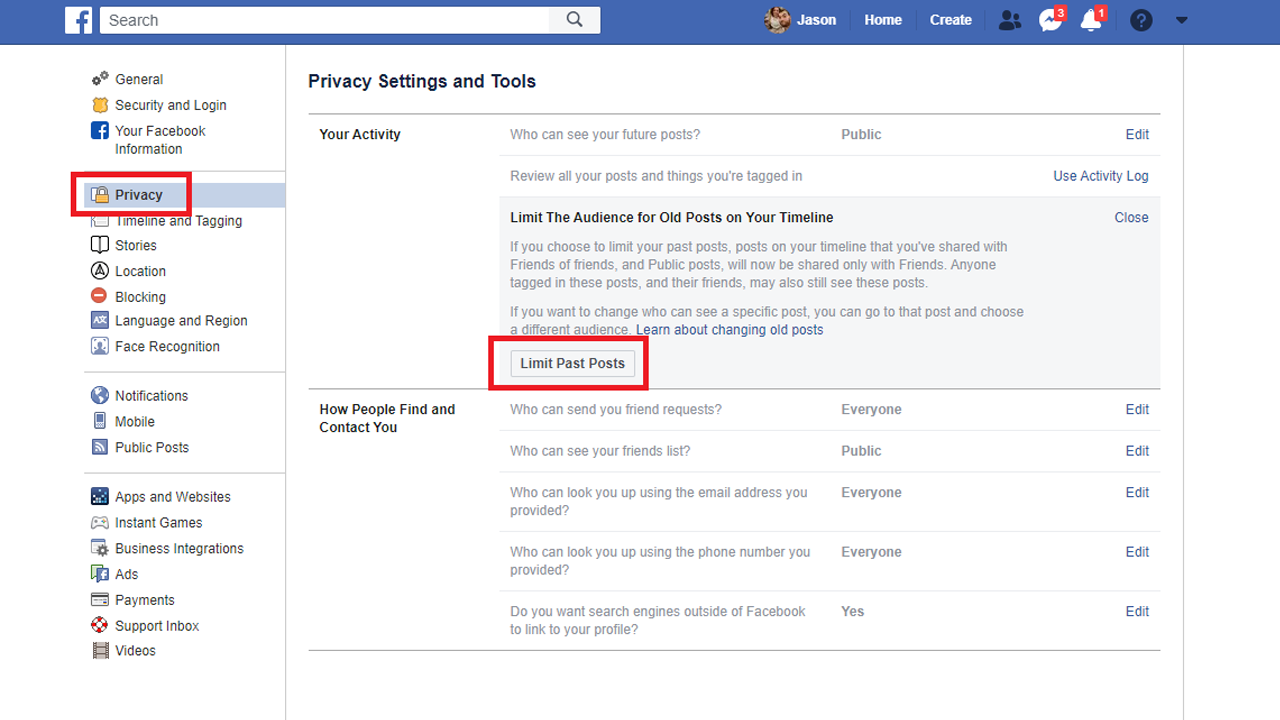Click the Public Posts feed icon

[100, 448]
